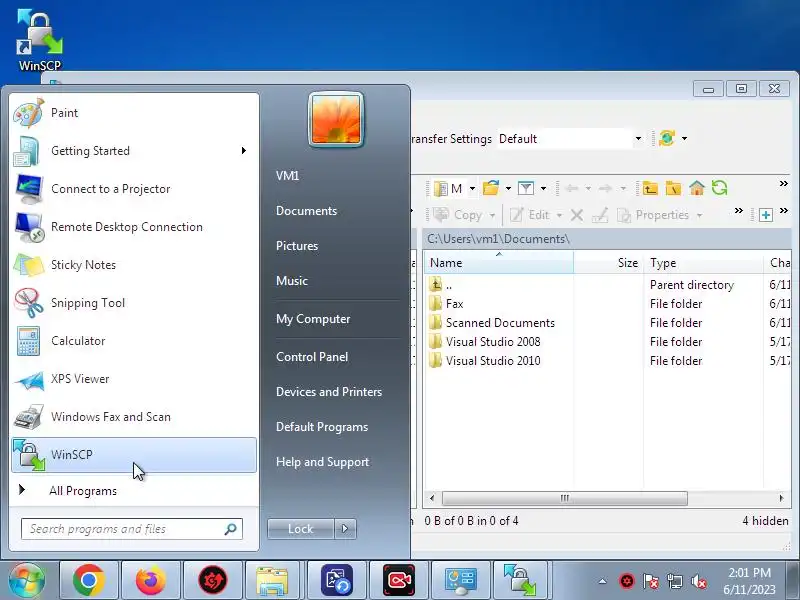800x600 pixels.
Task: Click '4 hidden' in WinSCP status bar
Action: point(765,521)
